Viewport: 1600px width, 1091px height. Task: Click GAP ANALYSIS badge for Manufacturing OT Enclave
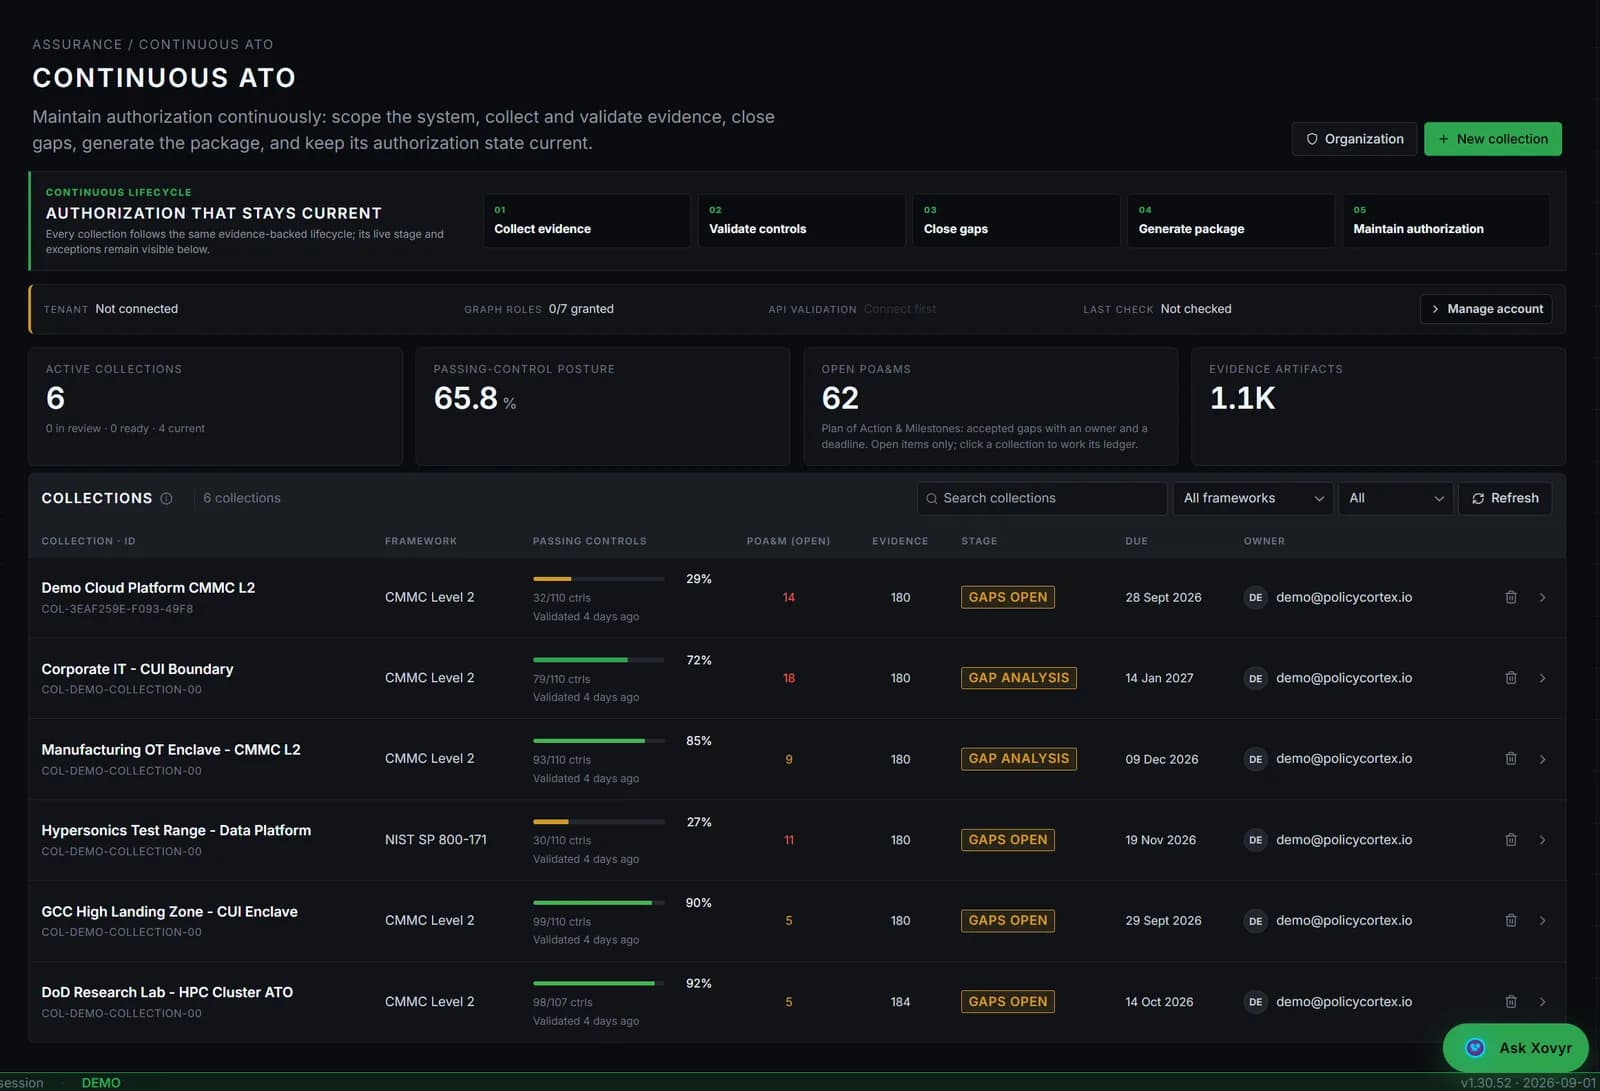point(1019,759)
